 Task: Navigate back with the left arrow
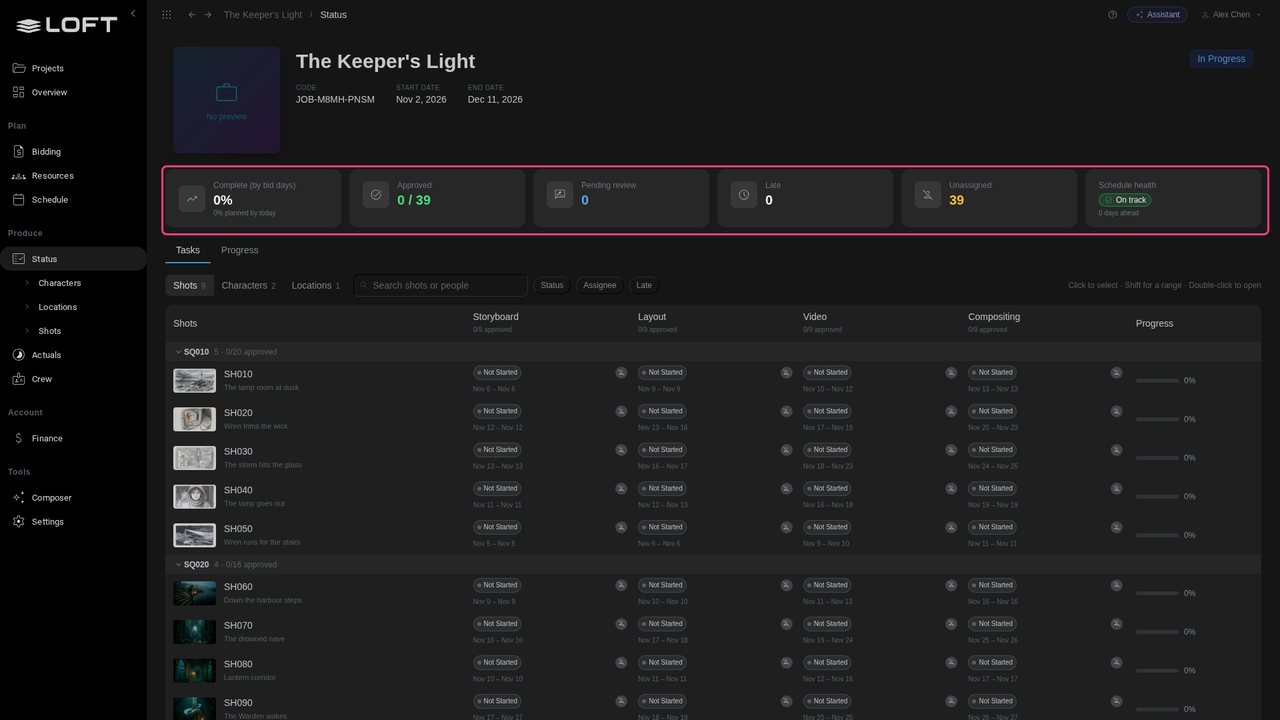point(191,15)
